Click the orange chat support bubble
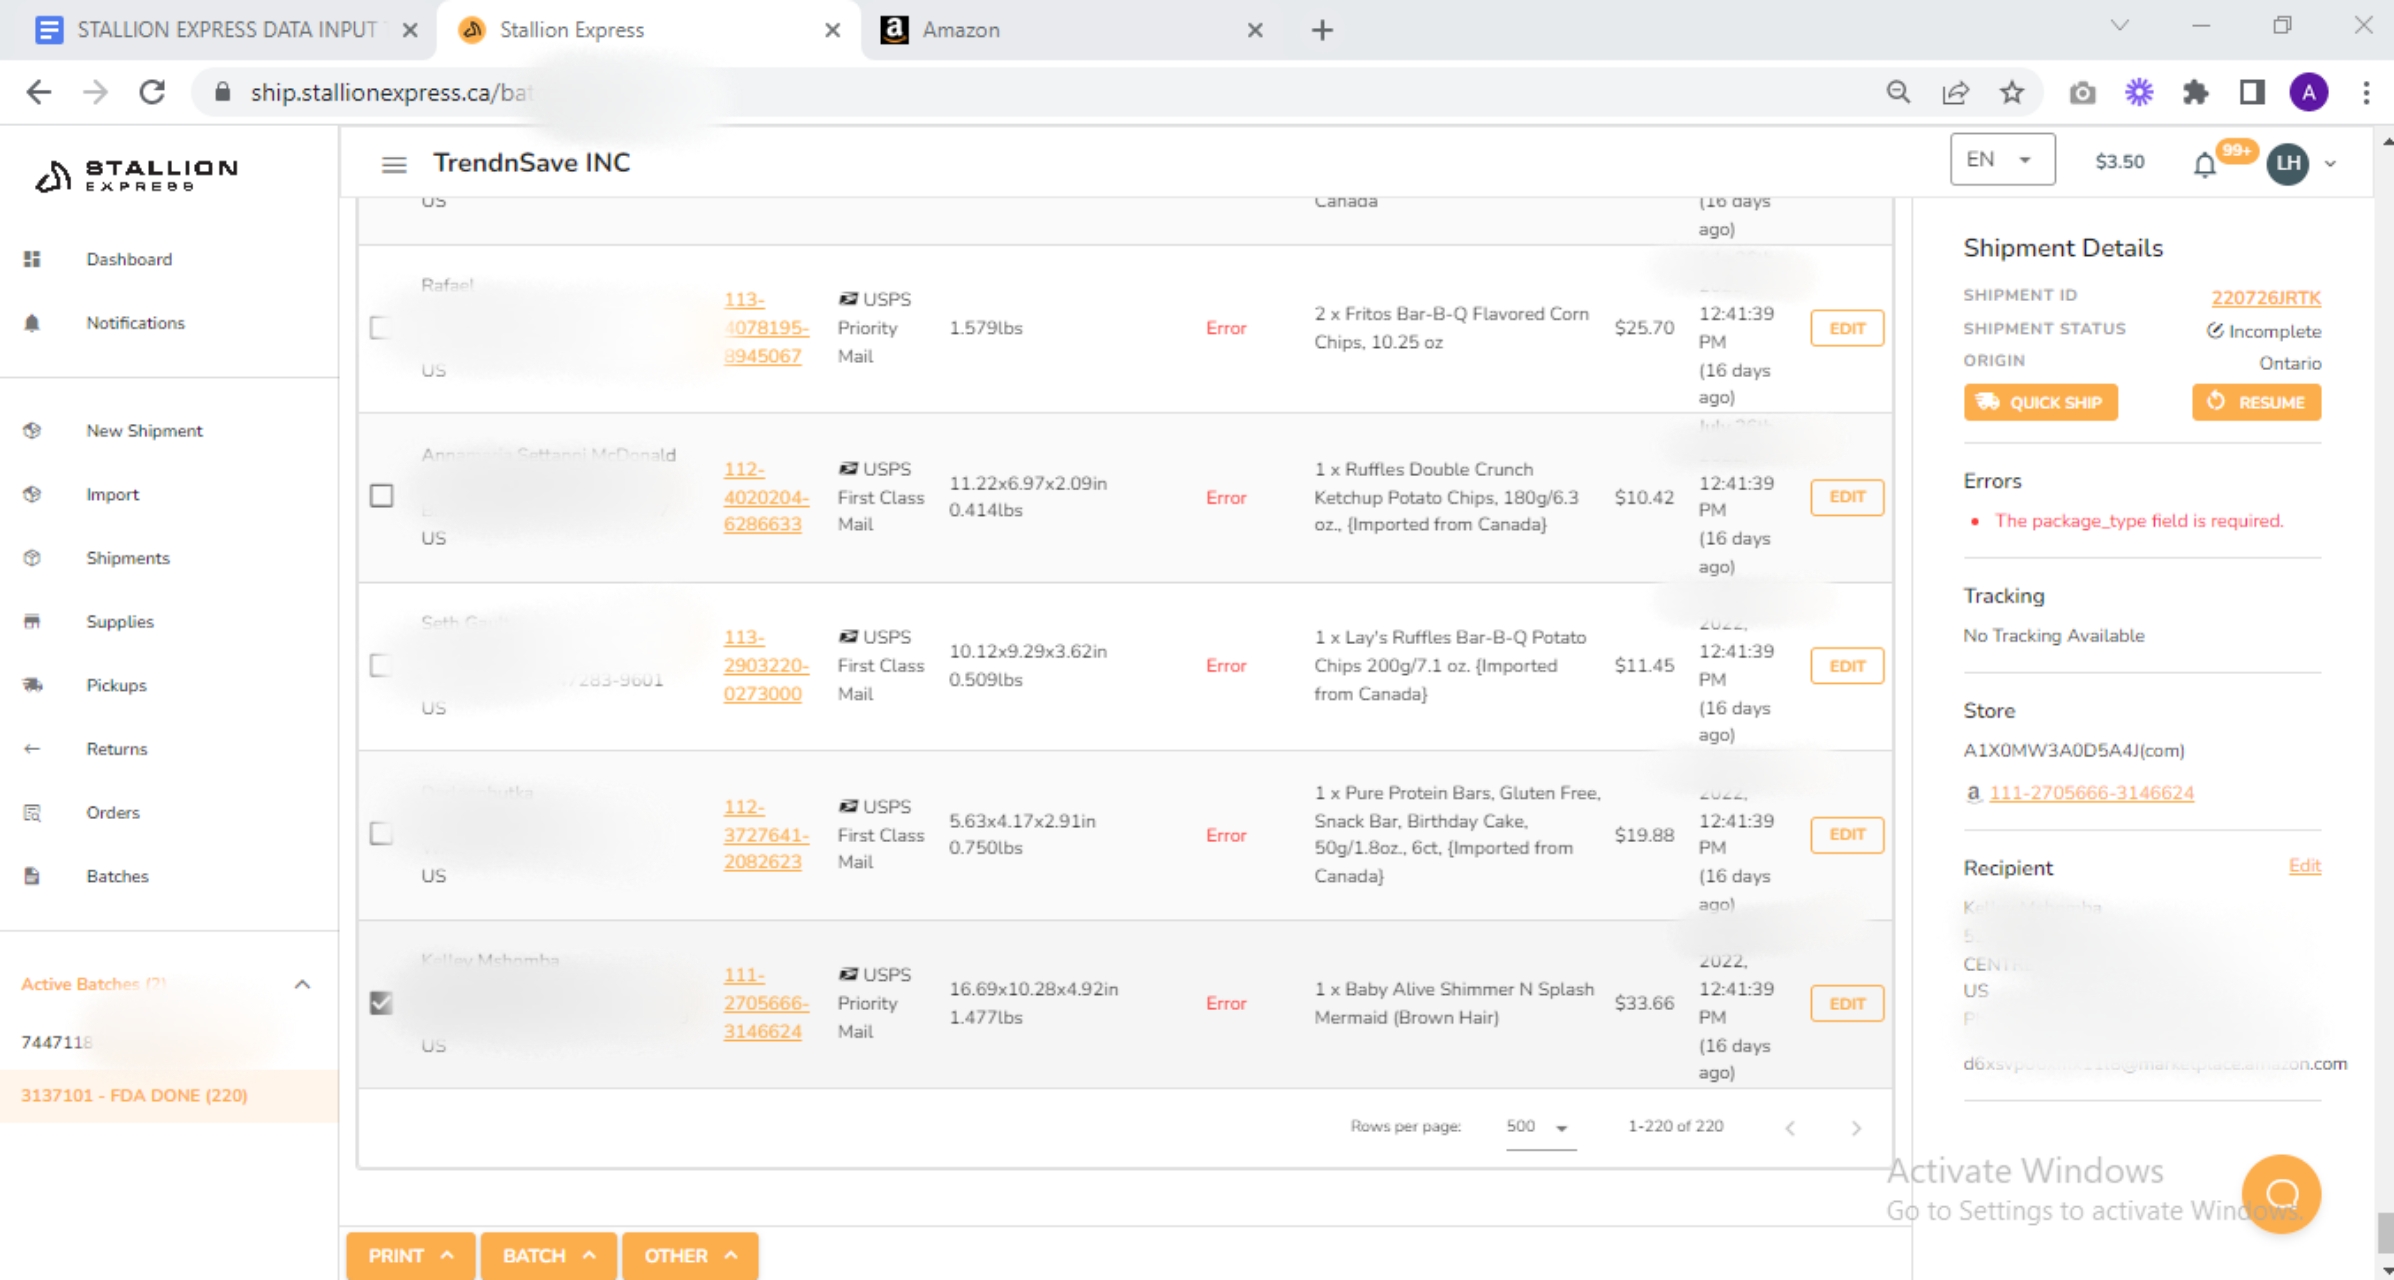Viewport: 2394px width, 1280px height. 2281,1193
